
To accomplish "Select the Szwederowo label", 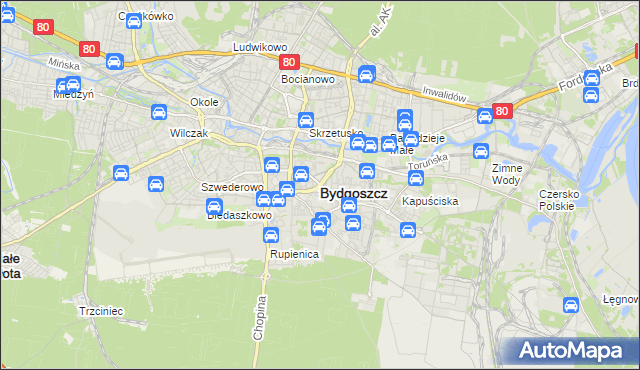I will point(232,187).
